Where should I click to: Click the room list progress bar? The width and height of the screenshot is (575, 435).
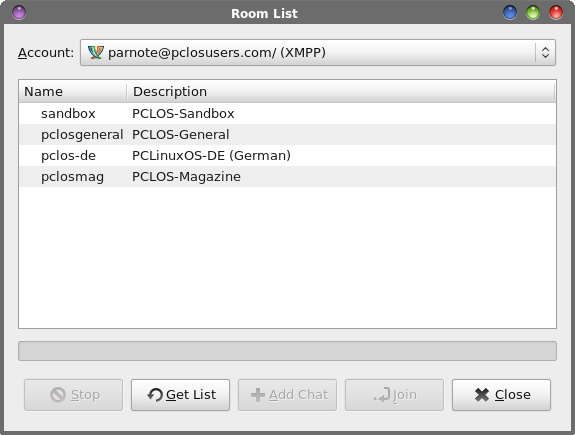coord(288,351)
